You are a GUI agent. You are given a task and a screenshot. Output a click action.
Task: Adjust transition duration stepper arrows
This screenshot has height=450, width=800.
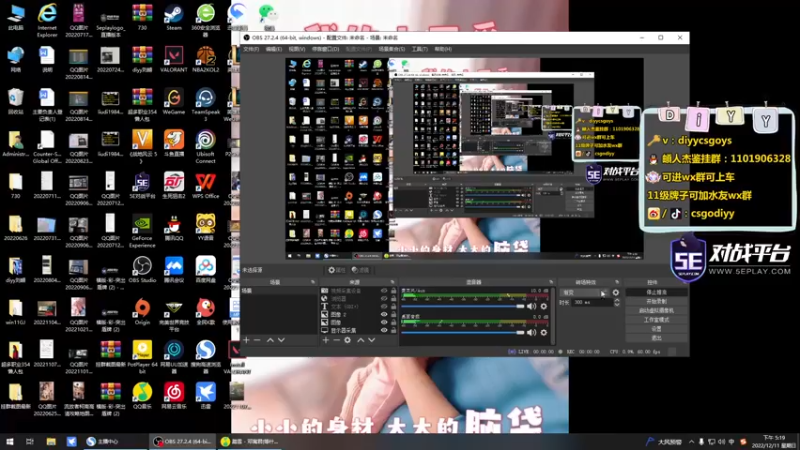pyautogui.click(x=617, y=302)
